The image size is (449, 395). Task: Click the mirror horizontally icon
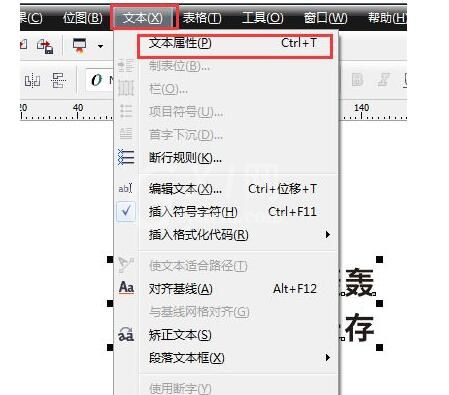(x=32, y=80)
